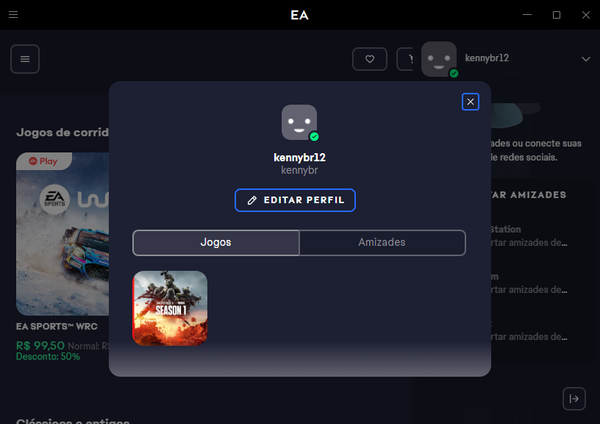Close the profile popup with X
Viewport: 600px width, 424px height.
pyautogui.click(x=471, y=101)
